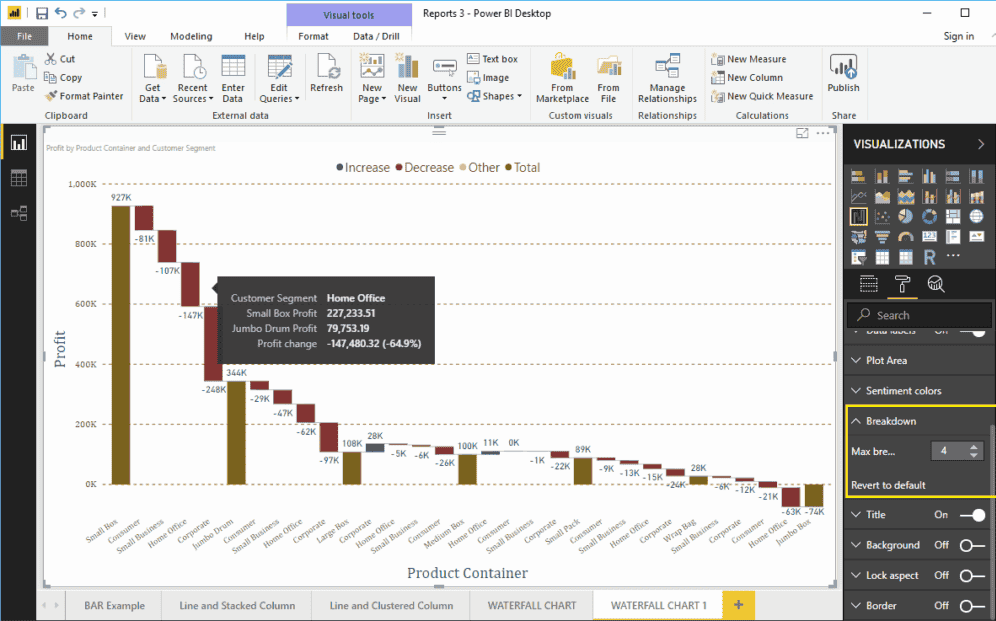This screenshot has width=996, height=621.
Task: Switch to Model relationships view in sidebar
Action: pyautogui.click(x=18, y=213)
